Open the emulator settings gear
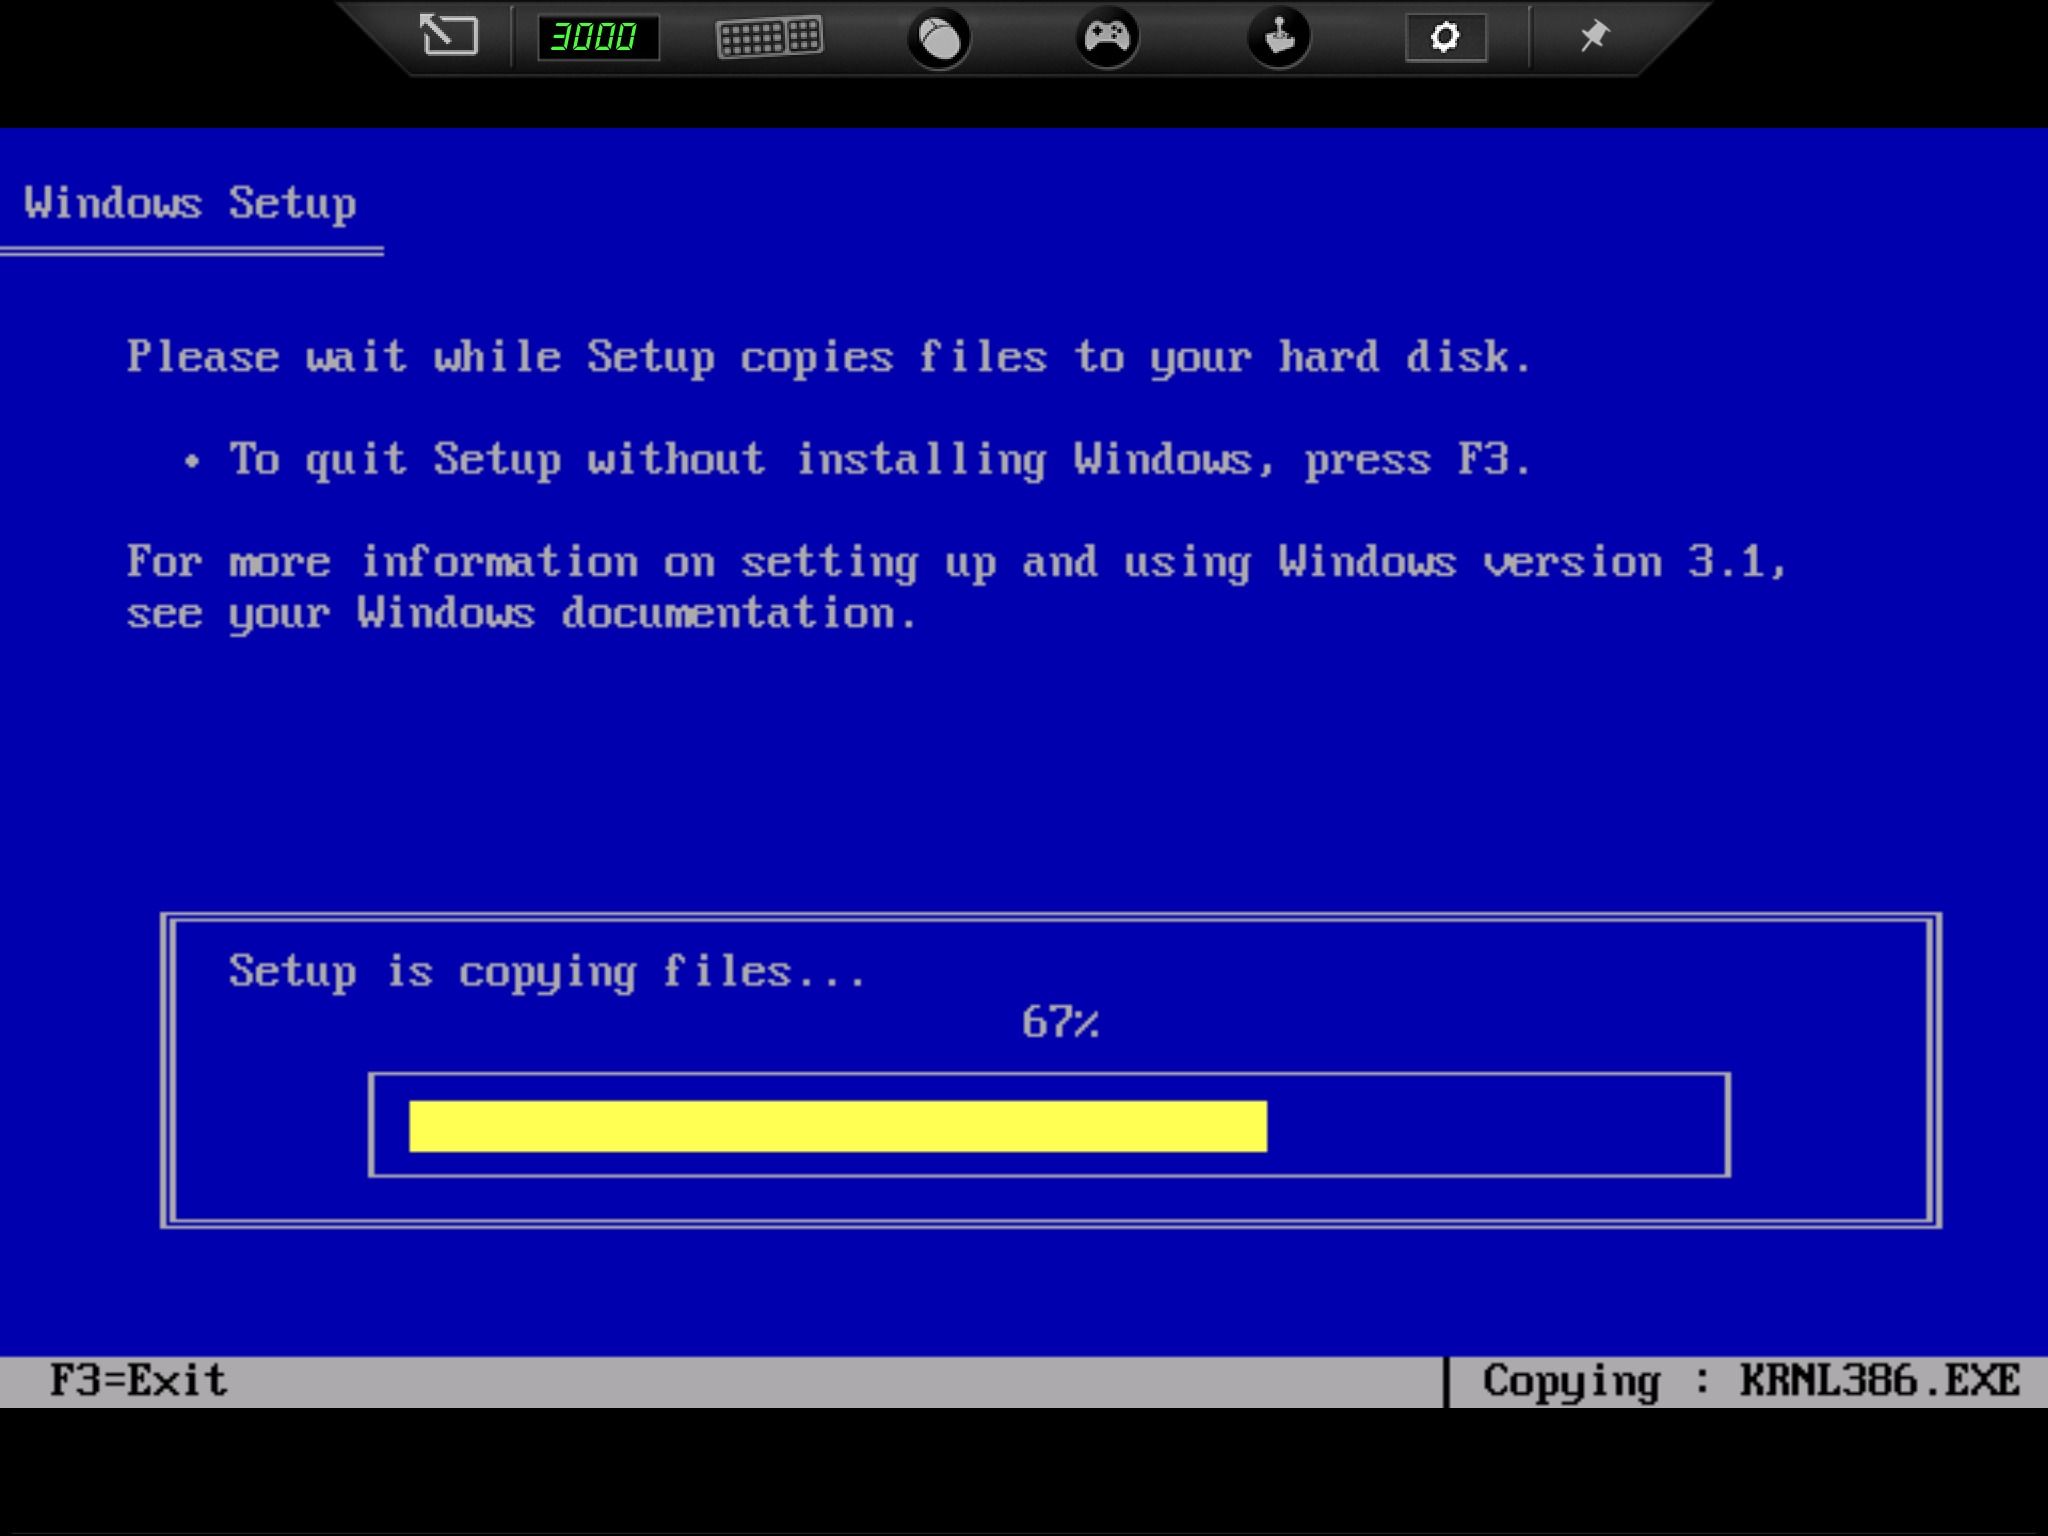The image size is (2048, 1536). [x=1446, y=37]
